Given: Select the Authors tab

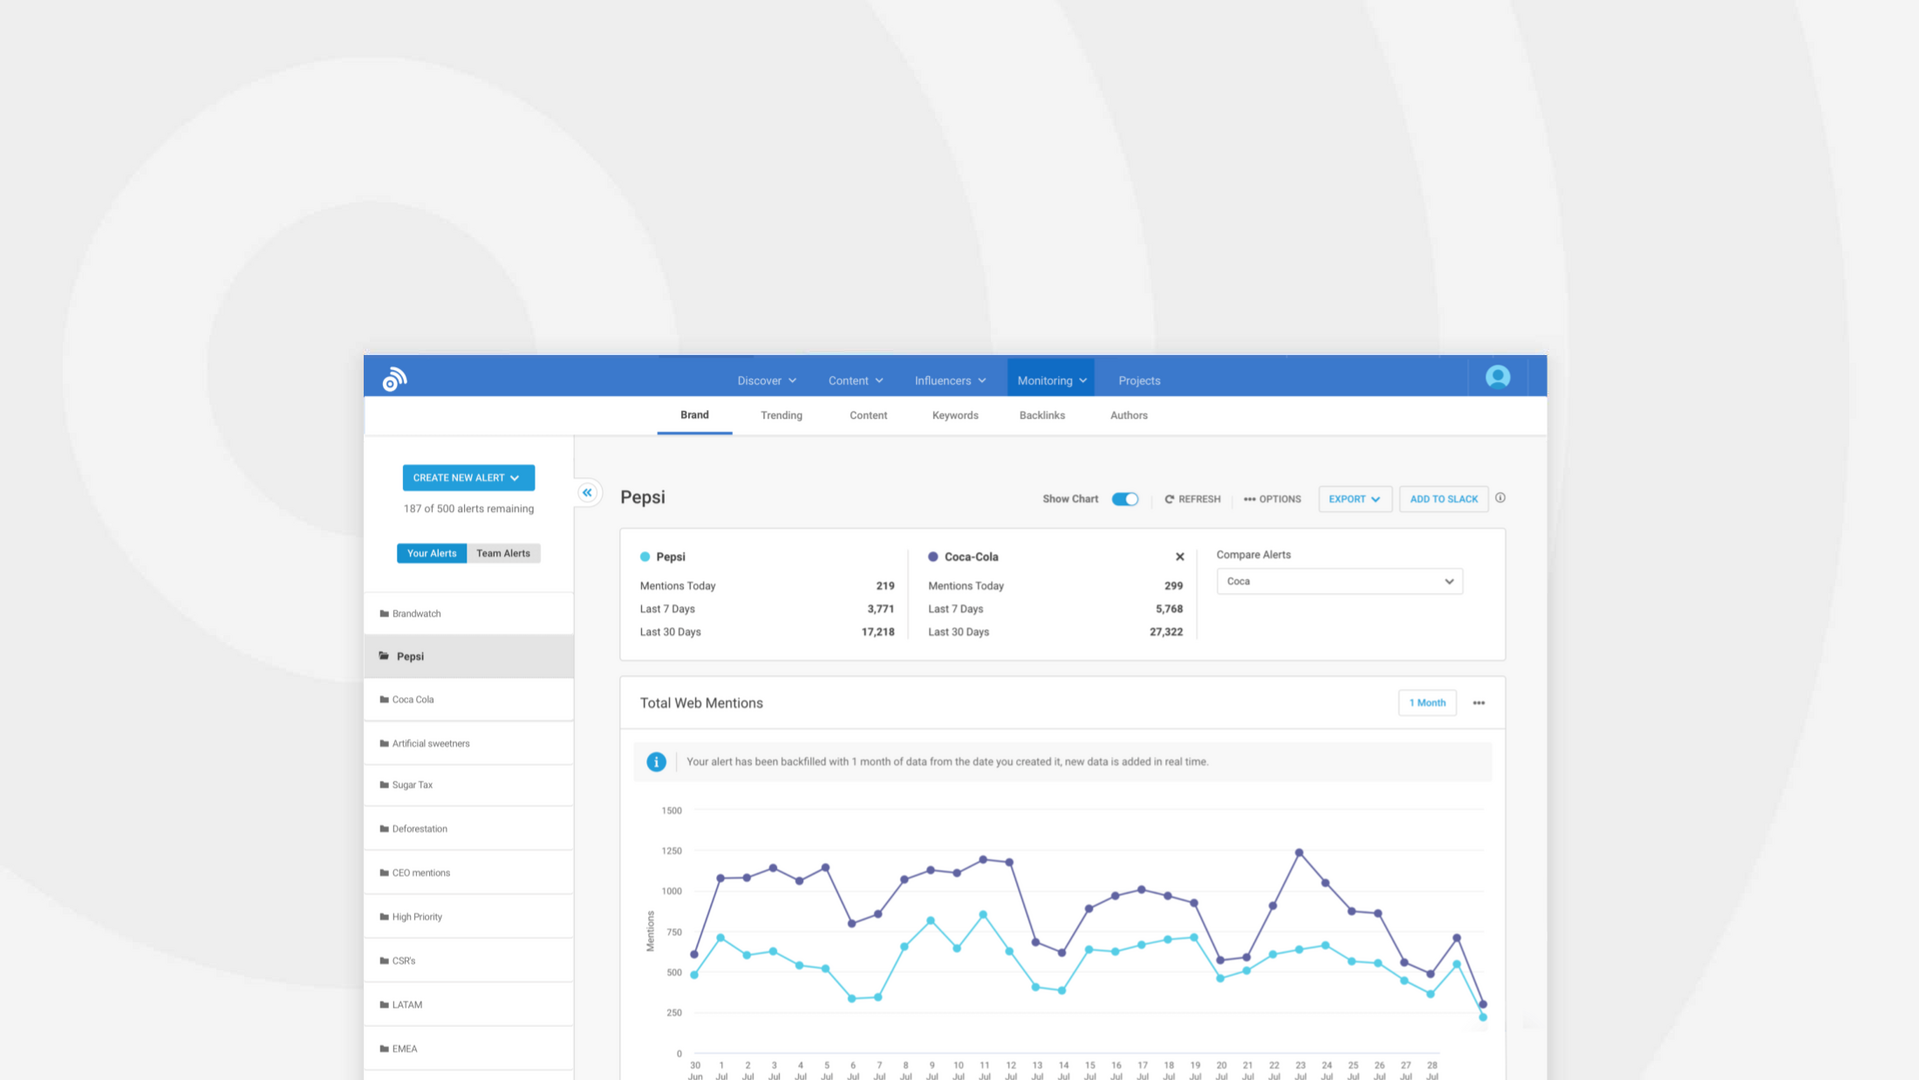Looking at the screenshot, I should point(1129,416).
